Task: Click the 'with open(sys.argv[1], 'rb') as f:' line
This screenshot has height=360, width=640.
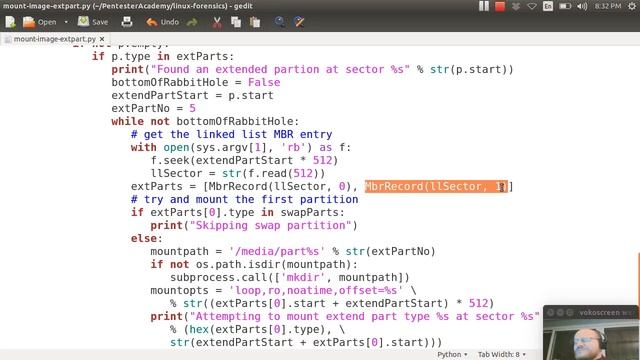Action: (241, 147)
